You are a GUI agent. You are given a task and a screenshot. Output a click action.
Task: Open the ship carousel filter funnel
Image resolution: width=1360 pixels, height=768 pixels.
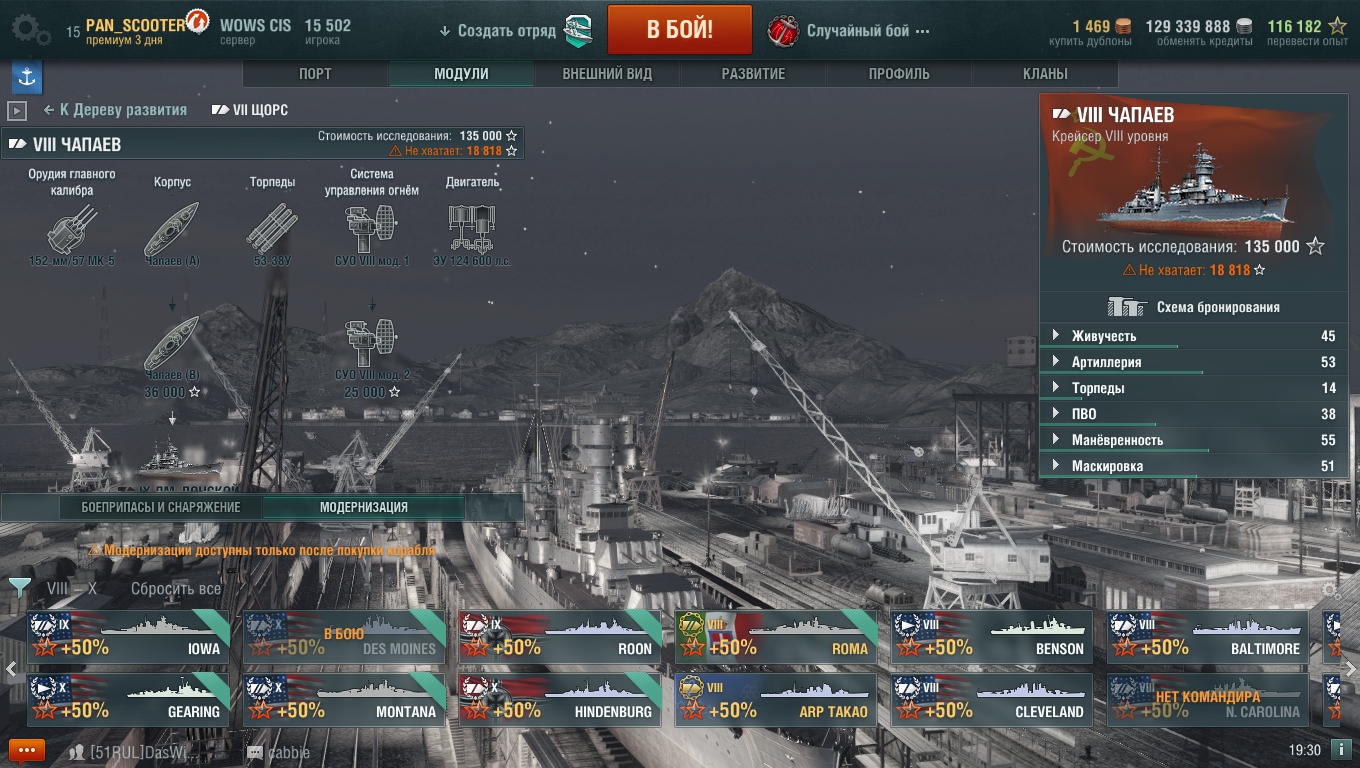(x=19, y=587)
